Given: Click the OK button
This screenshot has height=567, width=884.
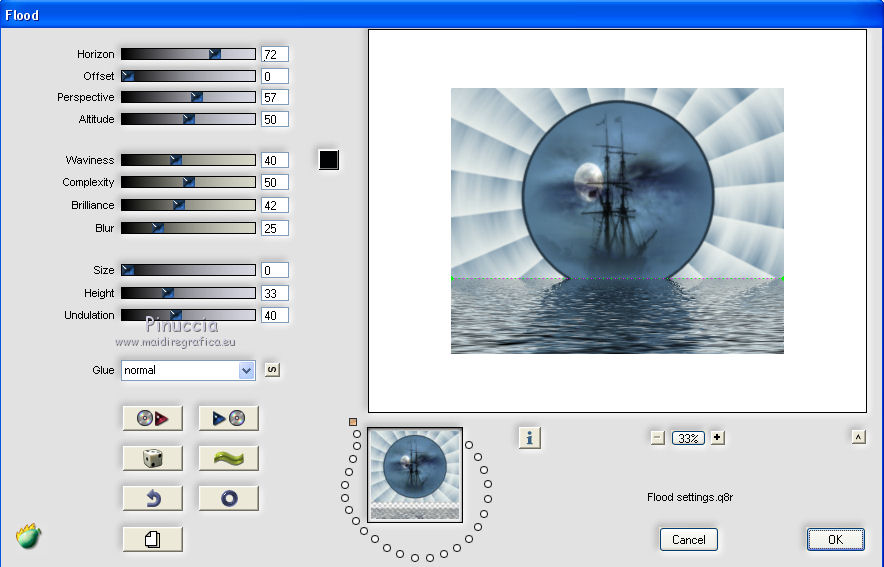Looking at the screenshot, I should pyautogui.click(x=835, y=539).
